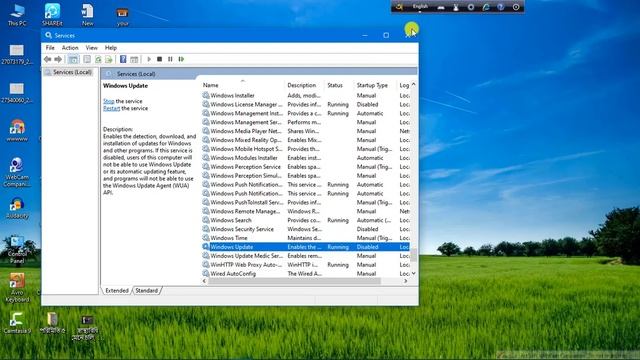Click the Export List toolbar icon
640x360 pixels.
(x=109, y=59)
